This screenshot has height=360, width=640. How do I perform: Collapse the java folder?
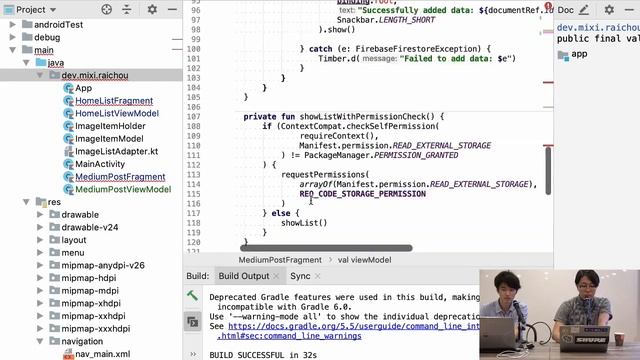coord(26,62)
